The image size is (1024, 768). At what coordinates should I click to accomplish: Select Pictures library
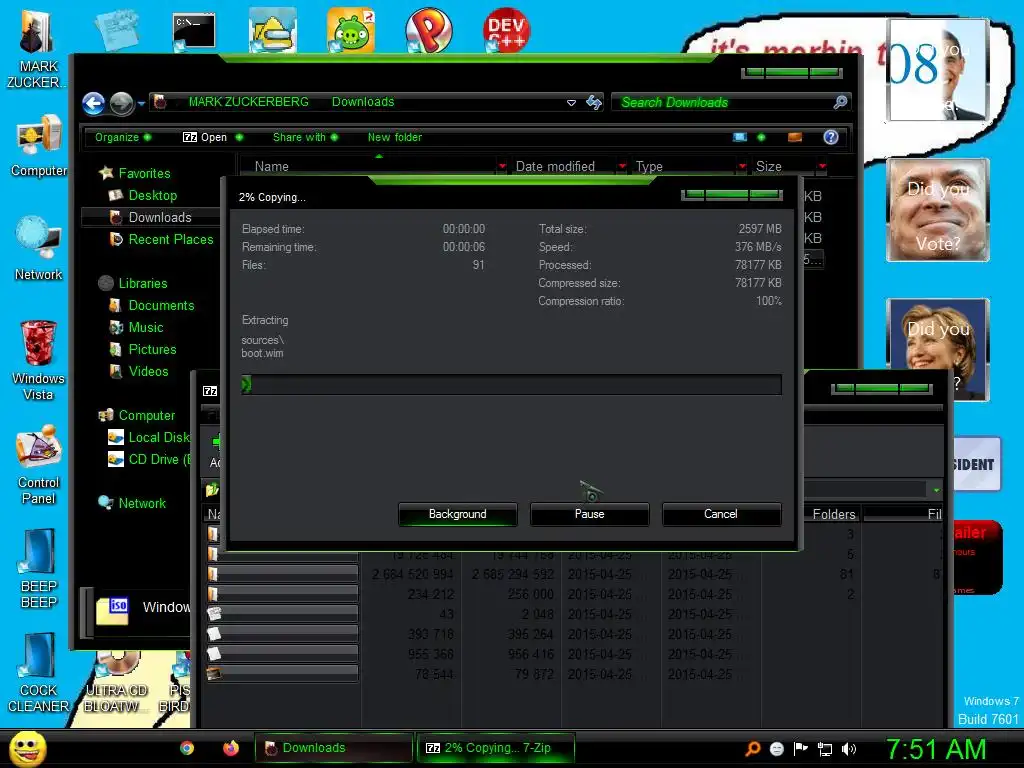(x=152, y=349)
